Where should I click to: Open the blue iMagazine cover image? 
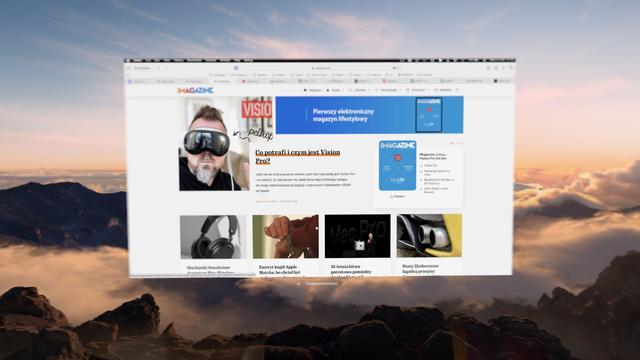point(397,165)
